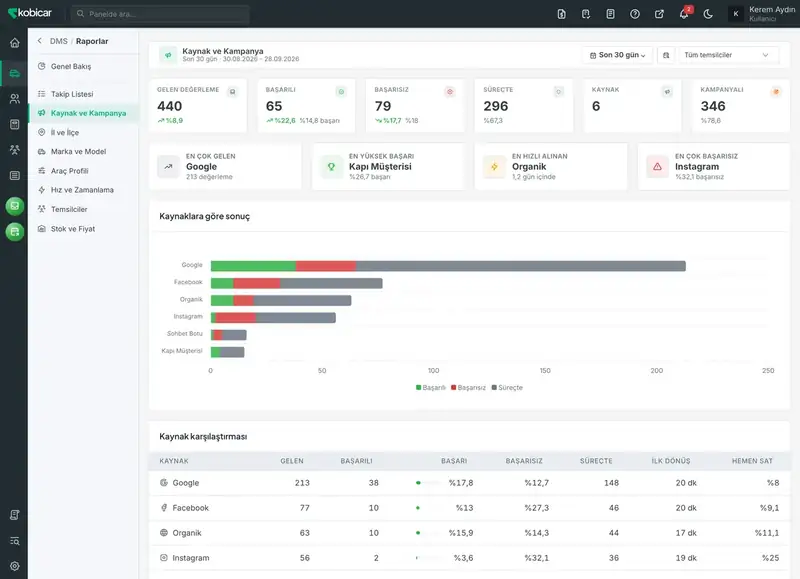The image size is (800, 579).
Task: Focus the Panelde ara search field
Action: 160,14
